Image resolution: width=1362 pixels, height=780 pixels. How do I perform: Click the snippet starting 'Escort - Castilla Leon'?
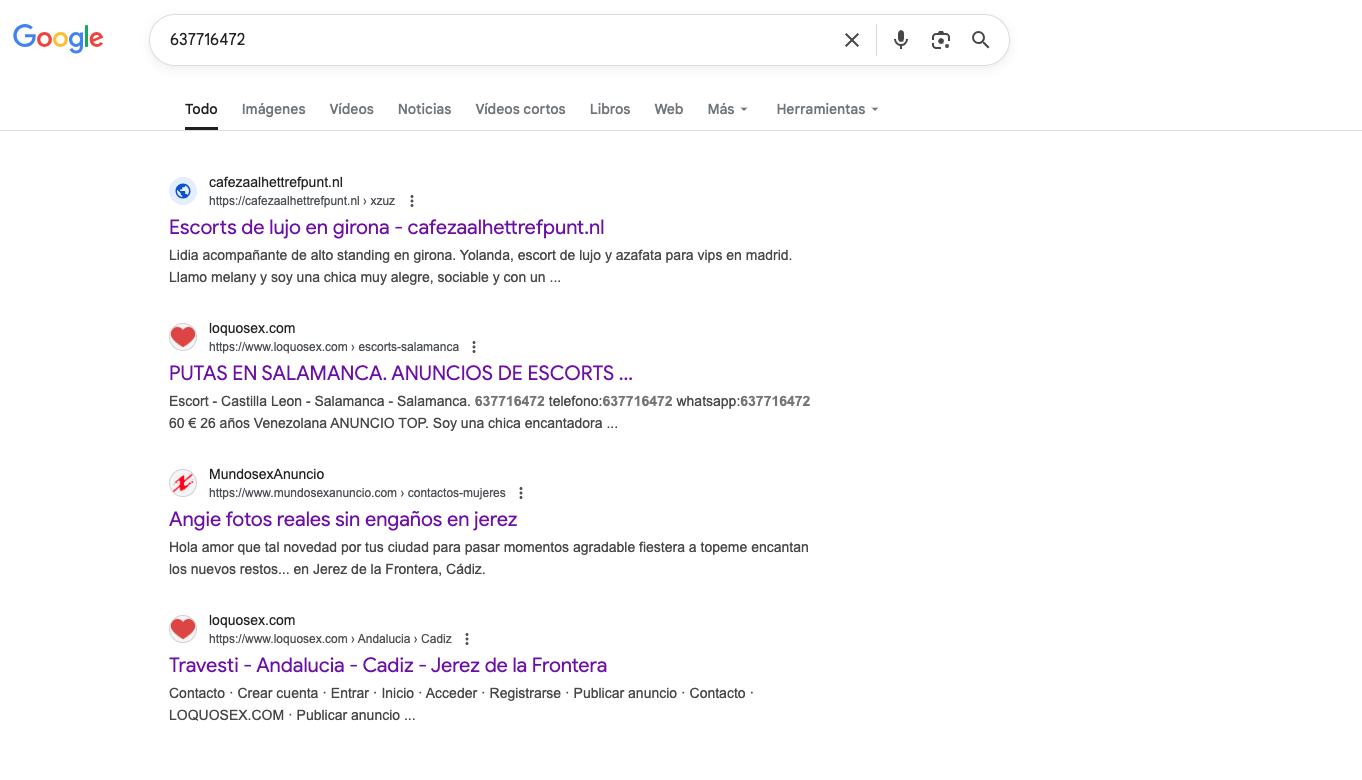[489, 412]
